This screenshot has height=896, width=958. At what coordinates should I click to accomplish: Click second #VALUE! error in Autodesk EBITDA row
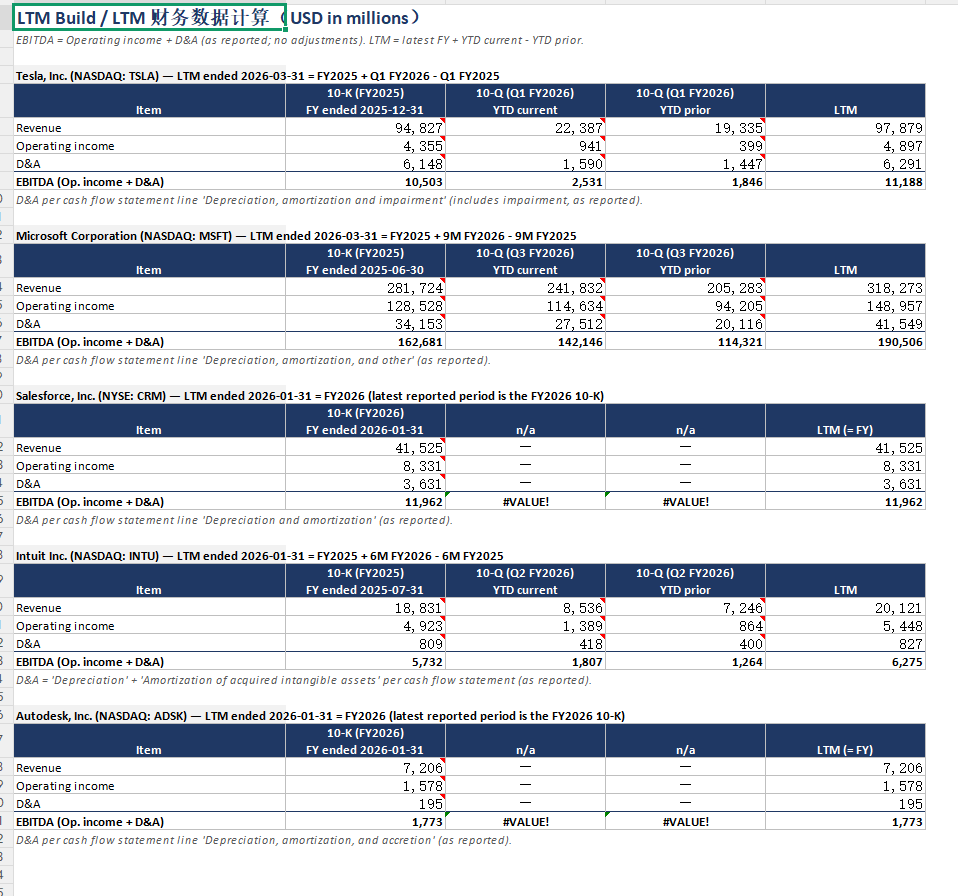coord(686,821)
